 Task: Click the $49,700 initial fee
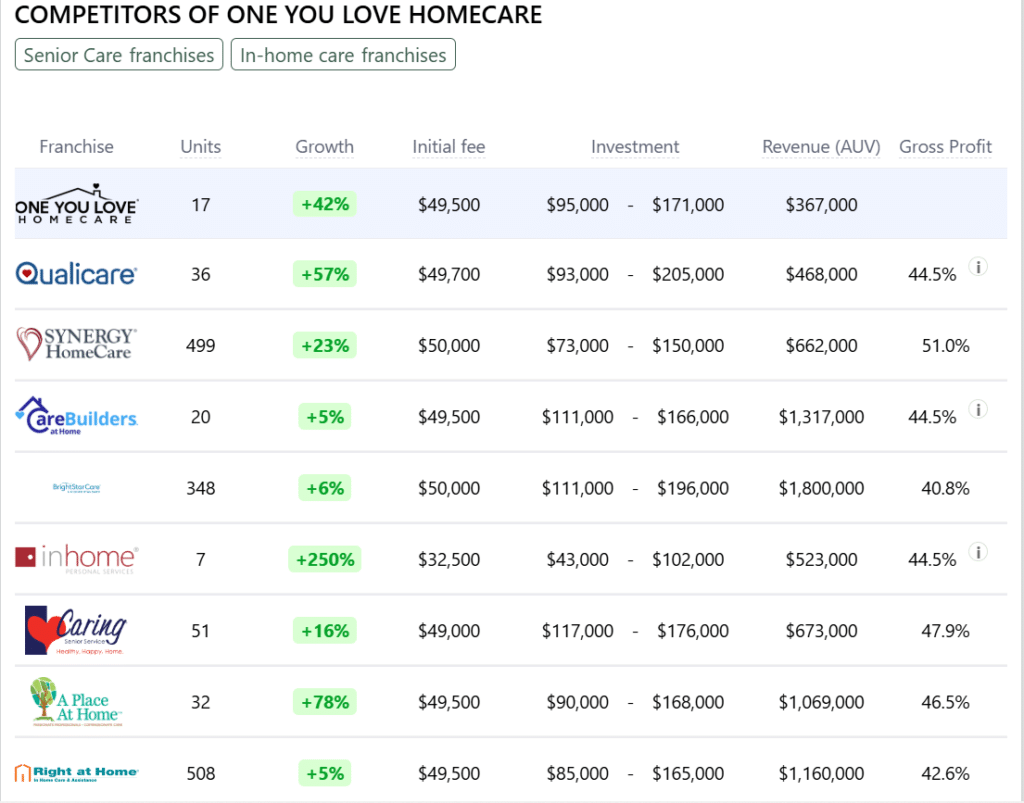pos(449,274)
